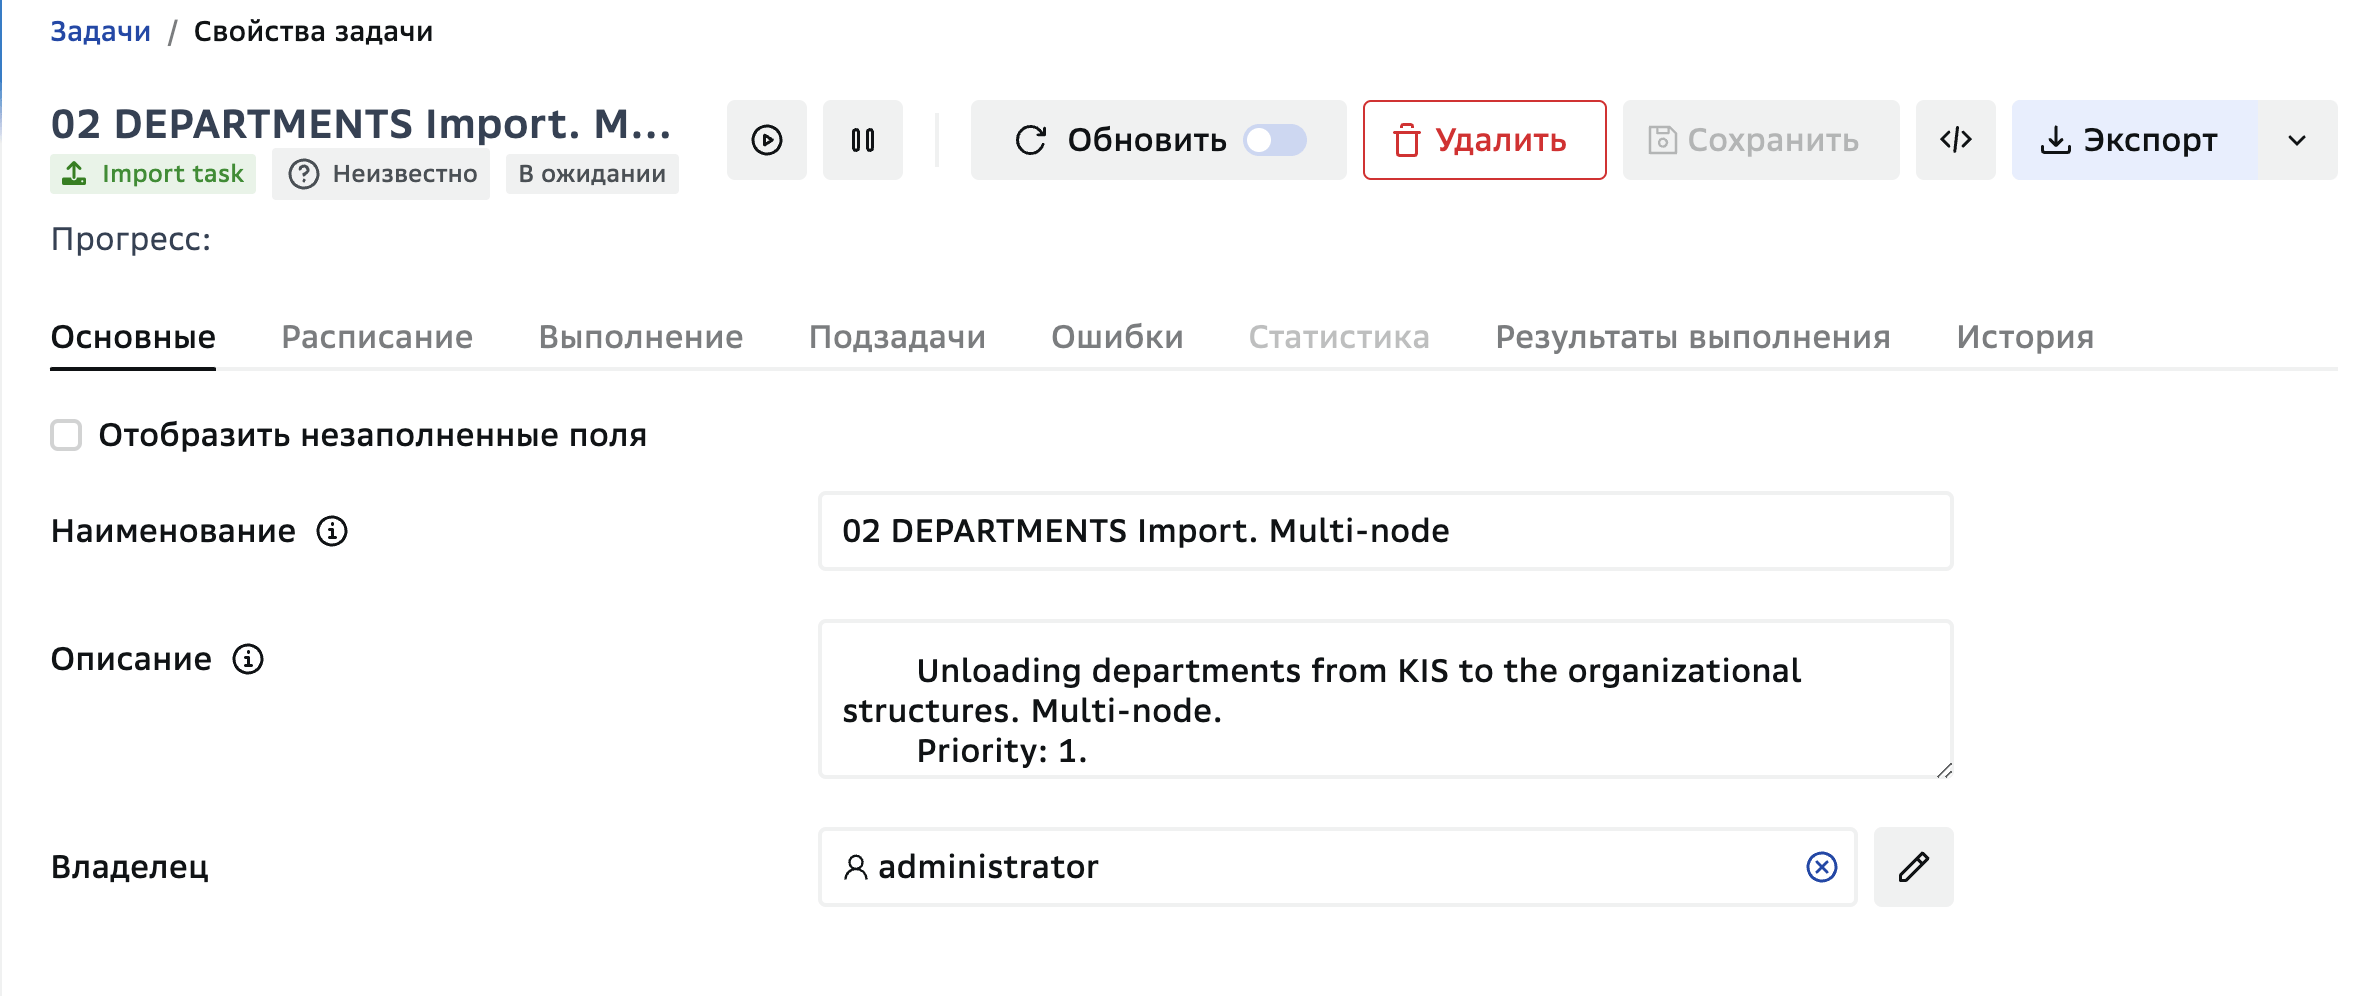The width and height of the screenshot is (2368, 996).
Task: Select the Ошибки tab
Action: pos(1117,337)
